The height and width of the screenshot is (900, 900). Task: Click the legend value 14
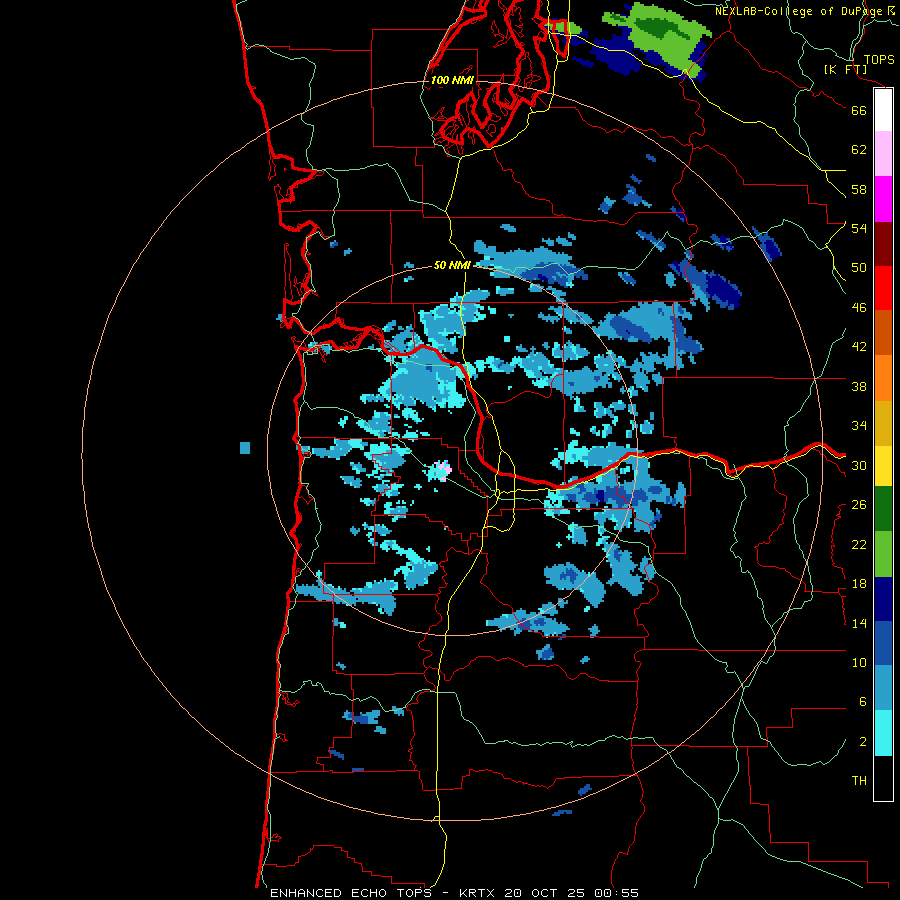click(x=859, y=623)
